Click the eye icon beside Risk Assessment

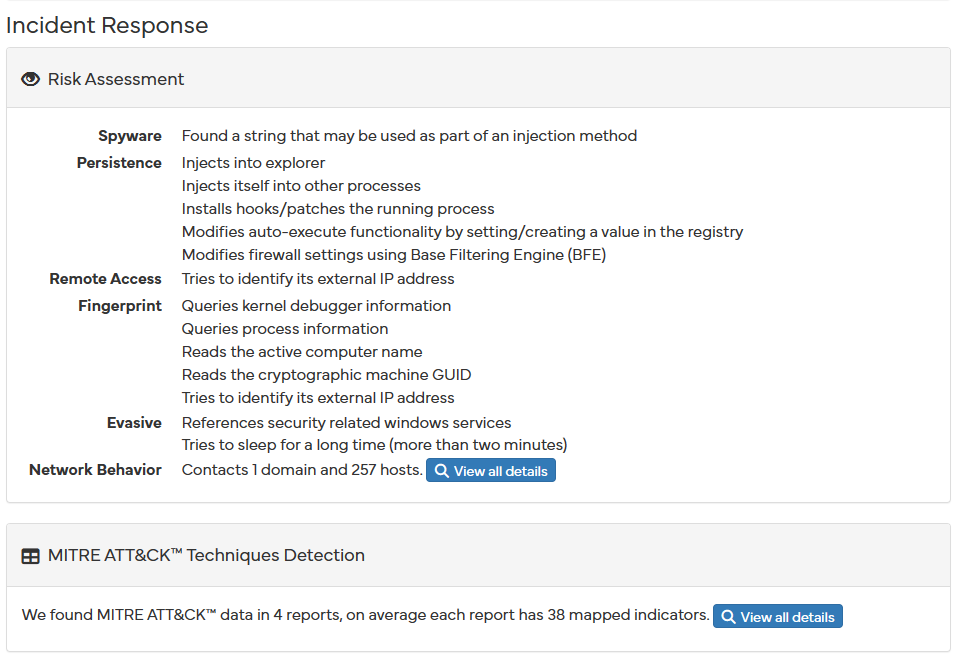pos(30,79)
